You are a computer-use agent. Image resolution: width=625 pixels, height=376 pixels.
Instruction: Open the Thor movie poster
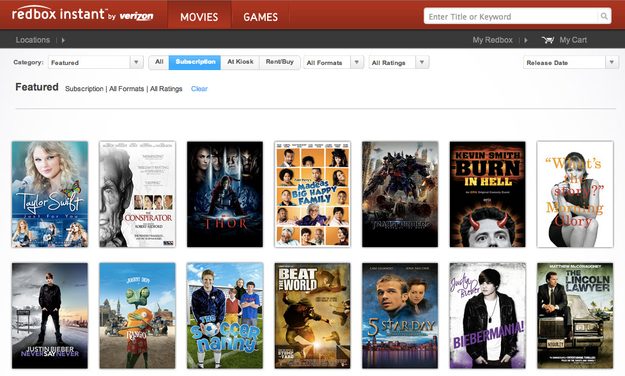pyautogui.click(x=225, y=194)
